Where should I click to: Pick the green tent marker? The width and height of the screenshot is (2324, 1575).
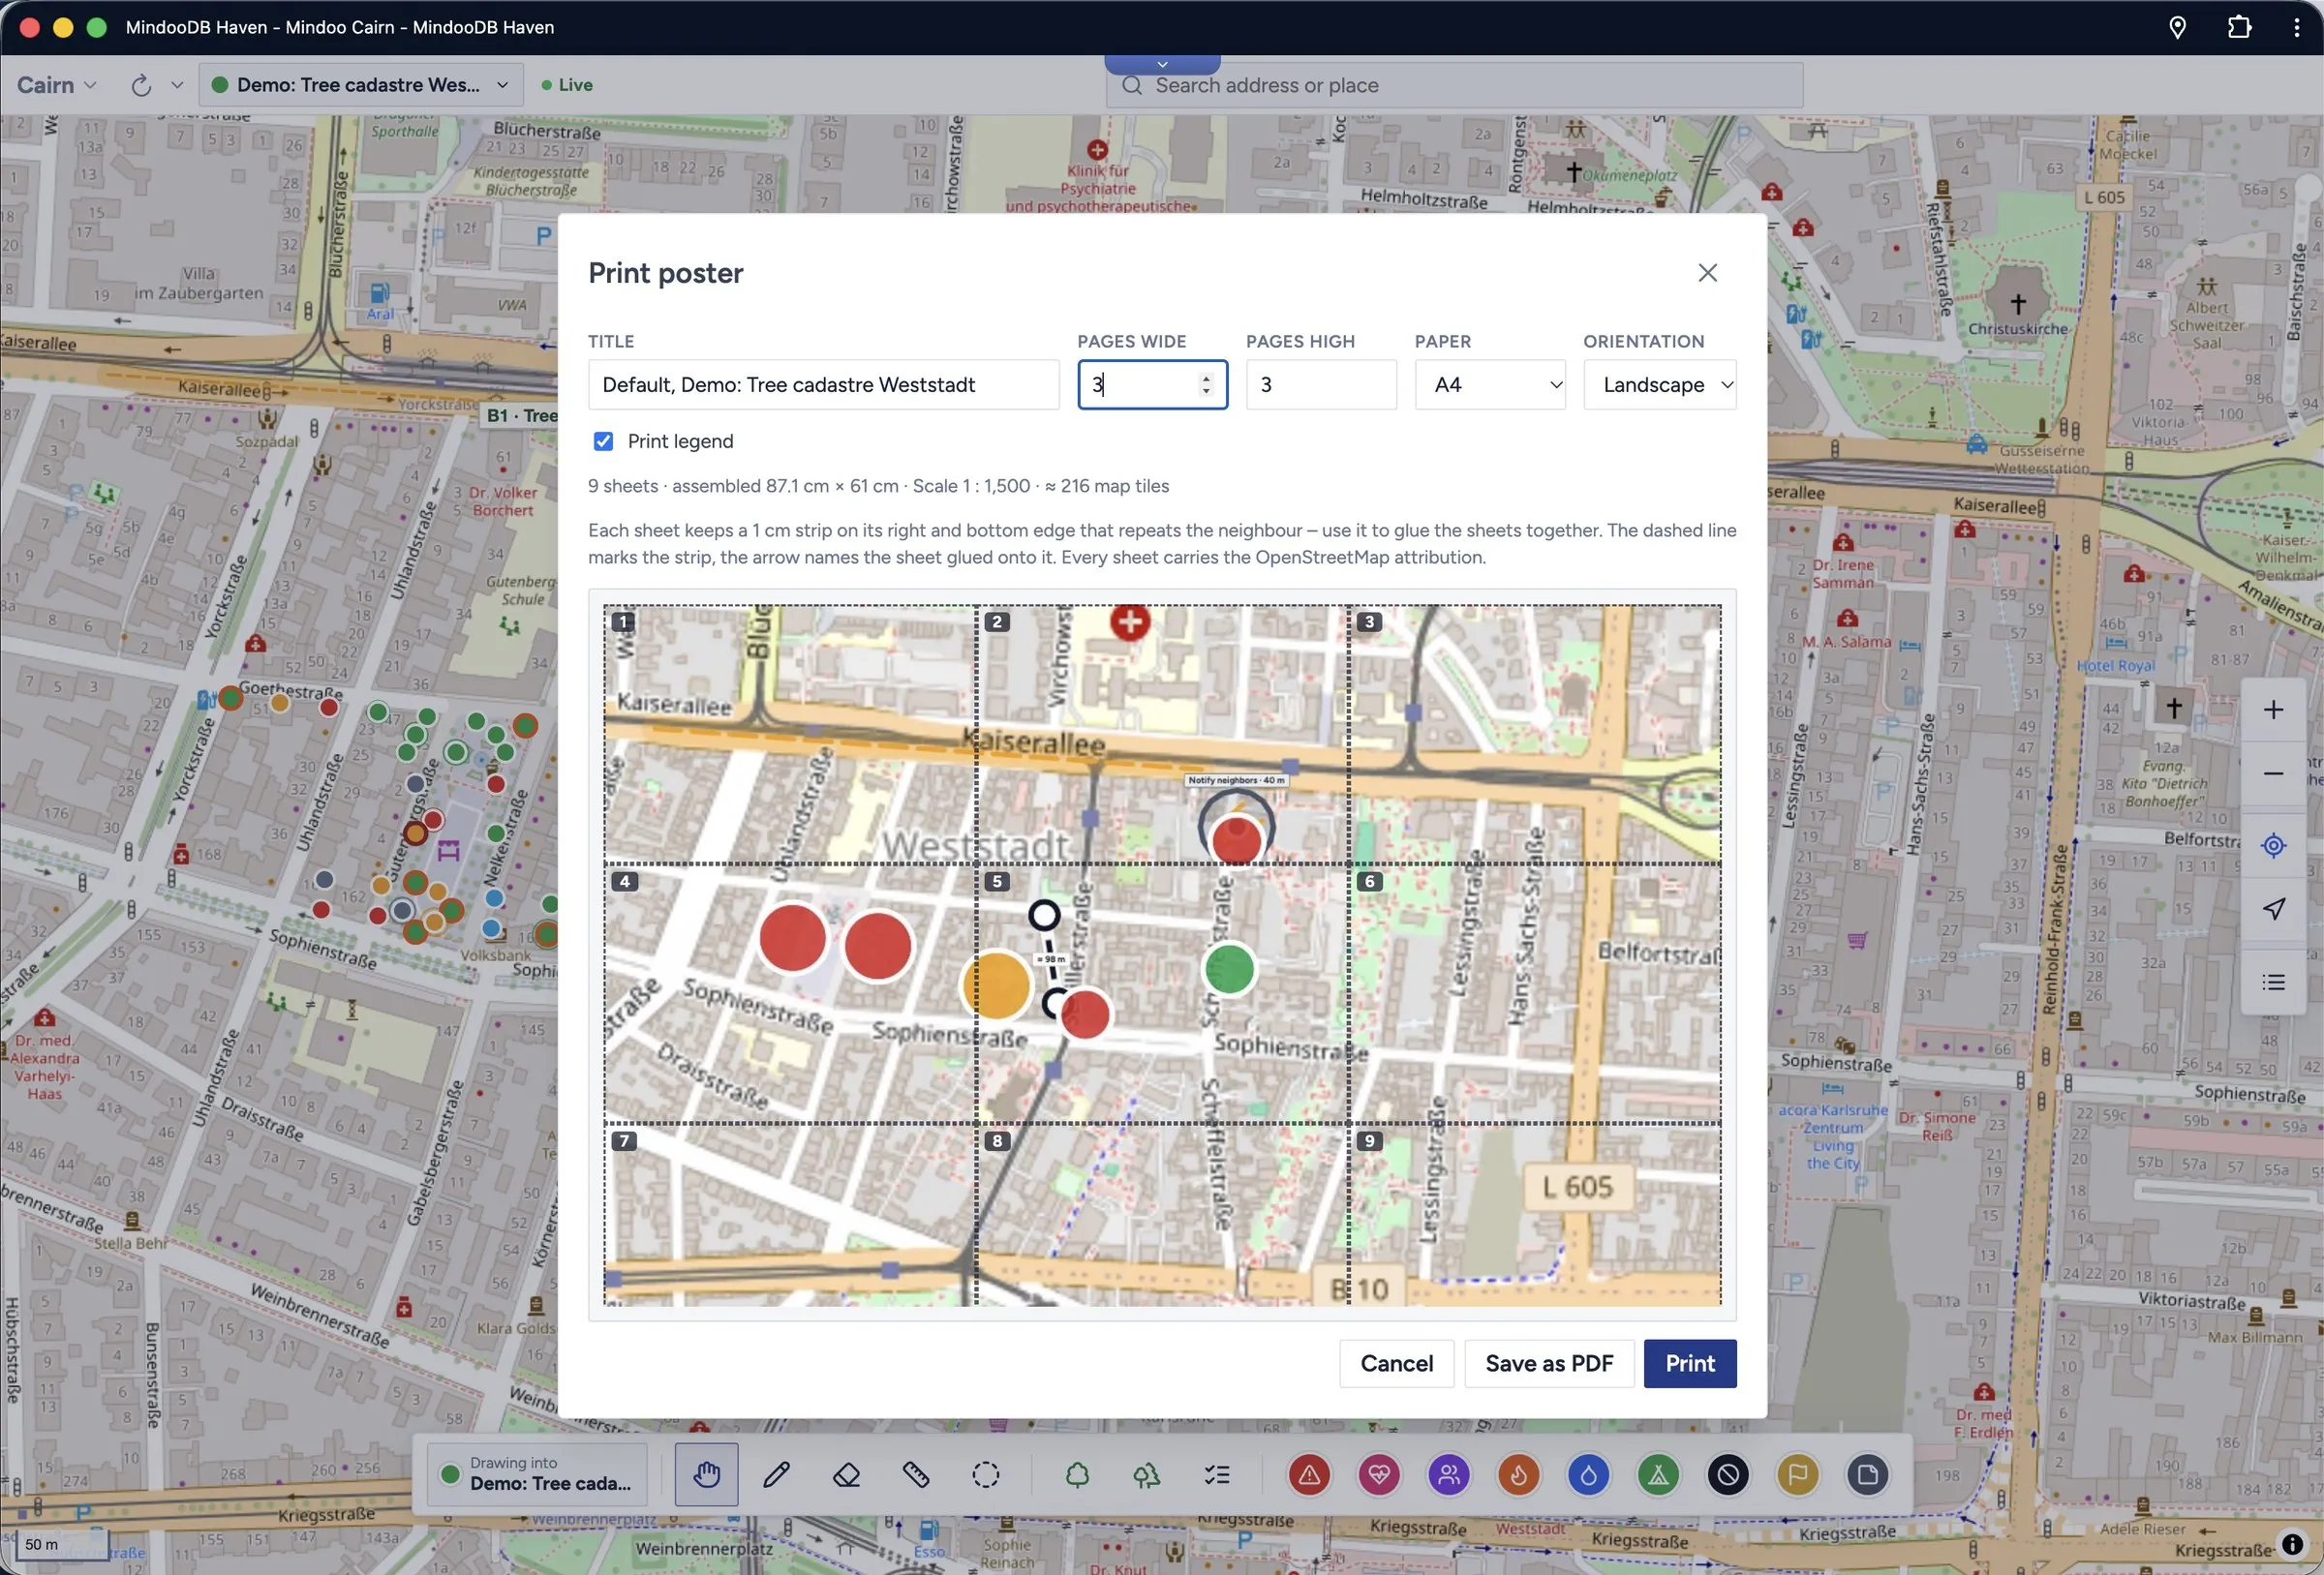(x=1658, y=1474)
